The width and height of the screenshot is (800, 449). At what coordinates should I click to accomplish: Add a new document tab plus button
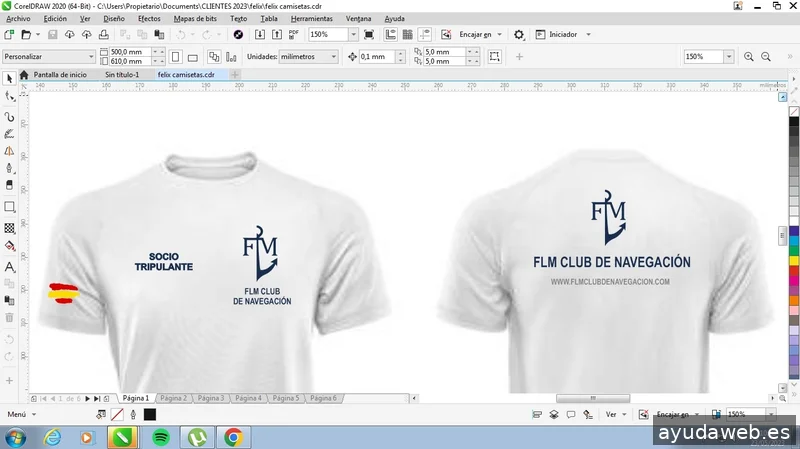[x=235, y=74]
